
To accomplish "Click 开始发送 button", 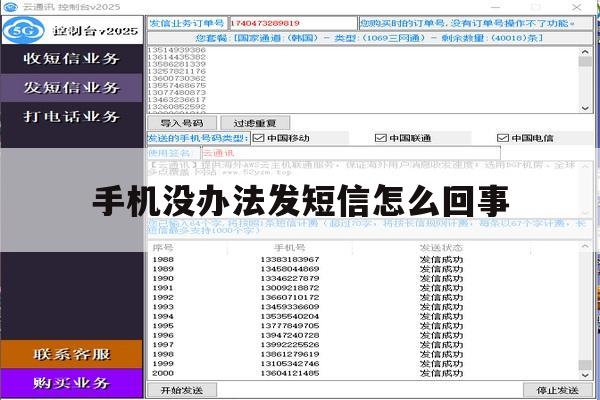I will pyautogui.click(x=182, y=390).
